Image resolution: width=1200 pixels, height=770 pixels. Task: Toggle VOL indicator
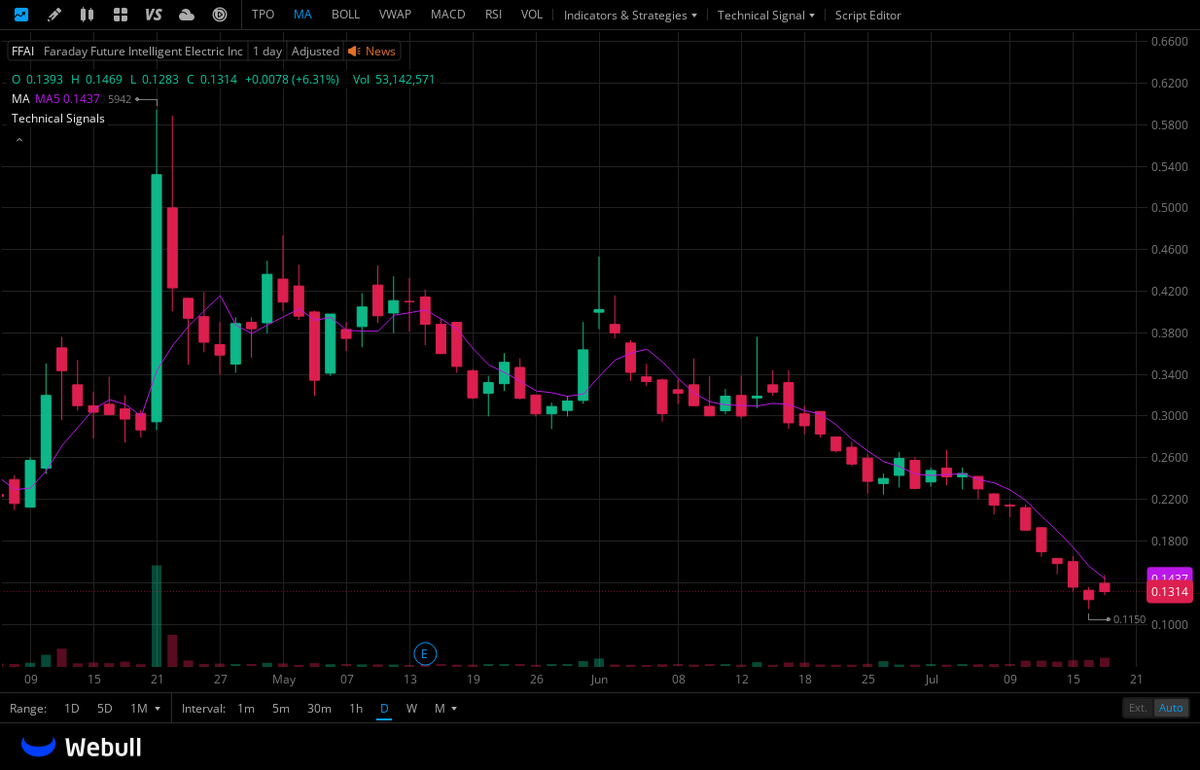(x=532, y=15)
